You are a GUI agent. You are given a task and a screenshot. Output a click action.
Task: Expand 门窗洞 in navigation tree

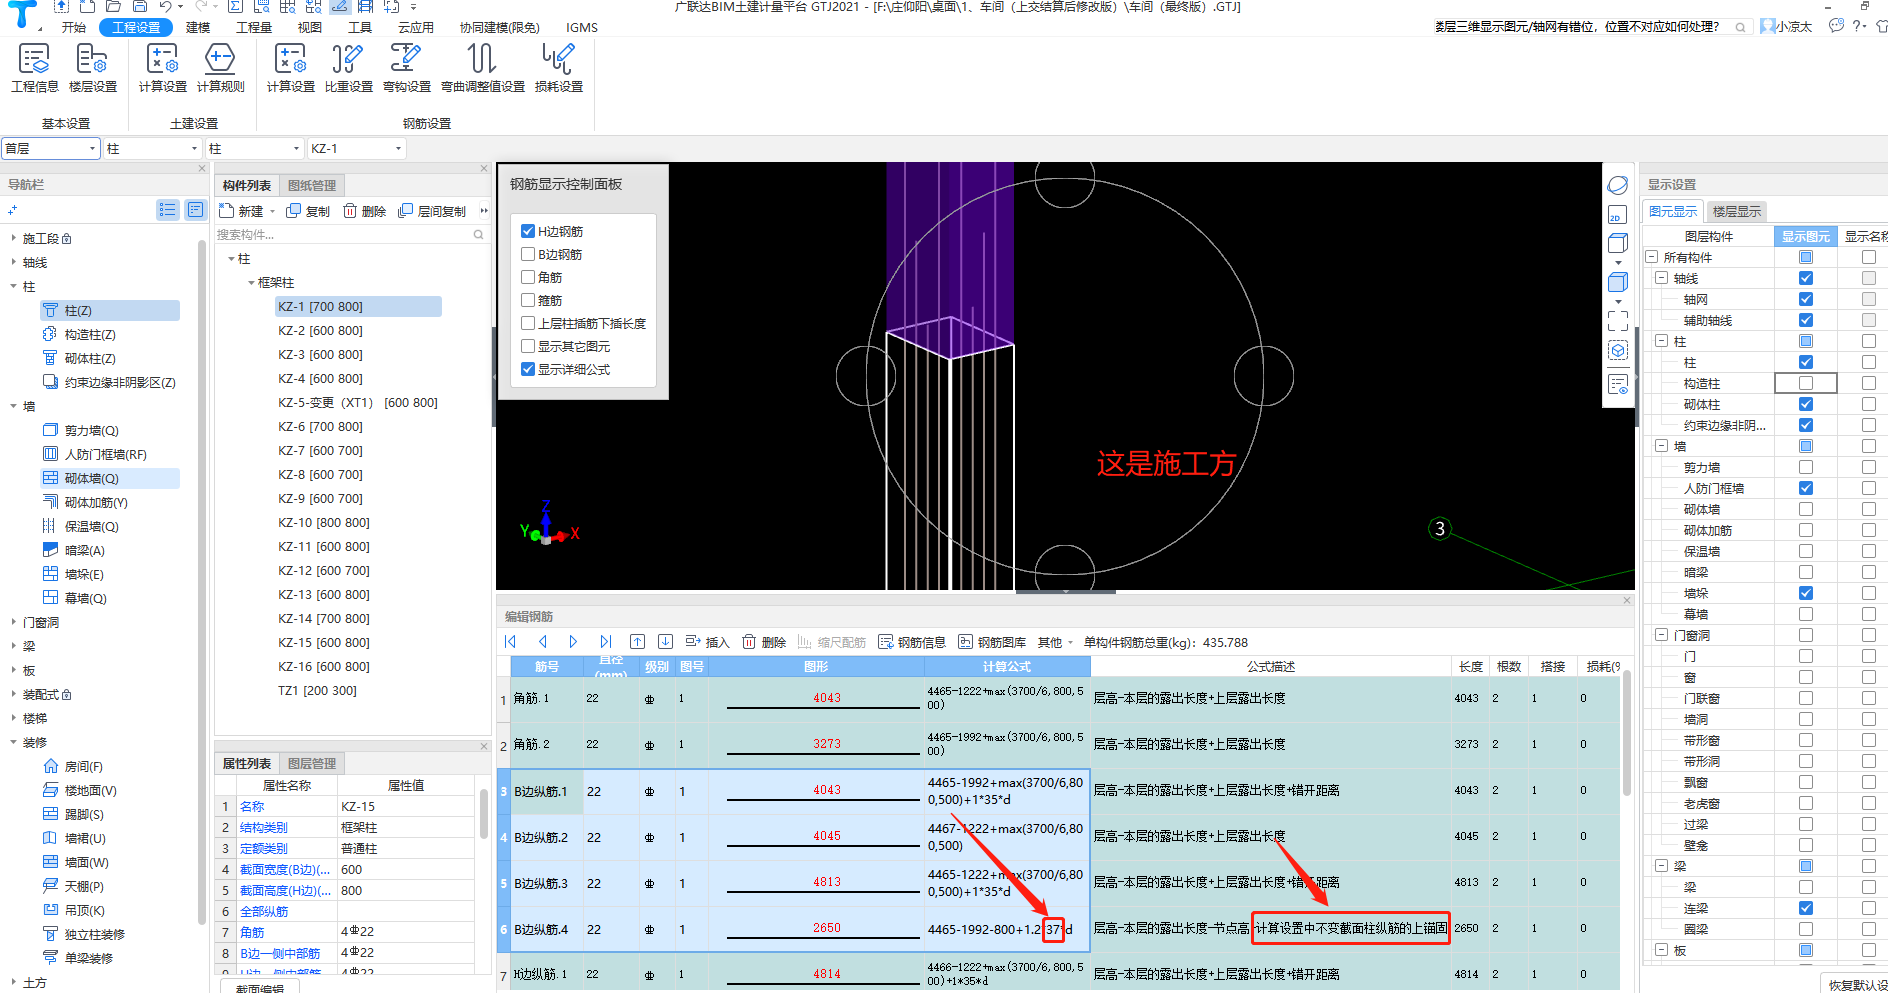[x=14, y=622]
